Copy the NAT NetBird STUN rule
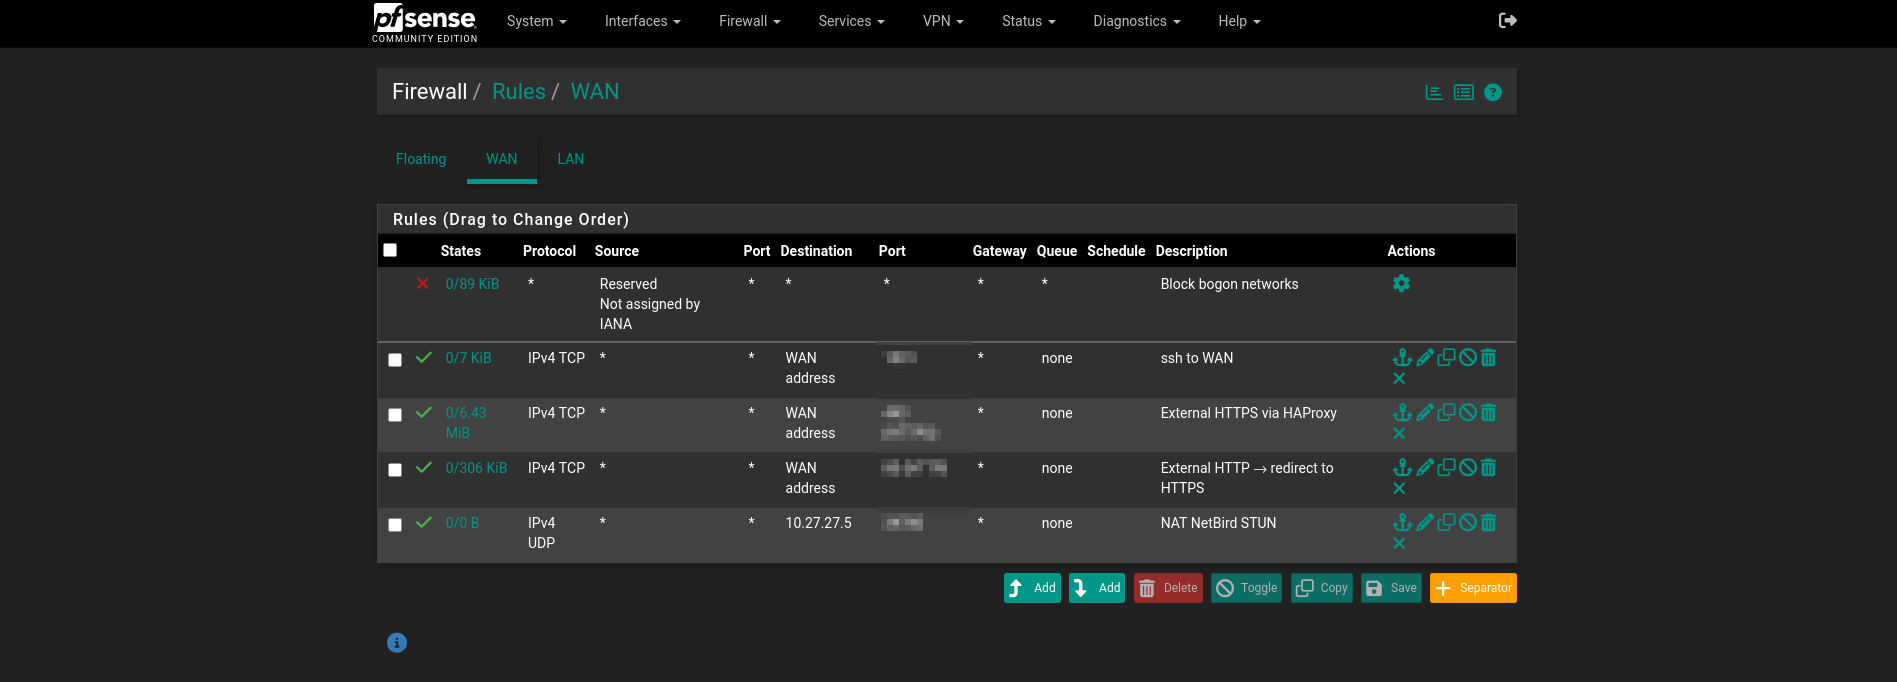Screen dimensions: 1897x682 [1446, 522]
